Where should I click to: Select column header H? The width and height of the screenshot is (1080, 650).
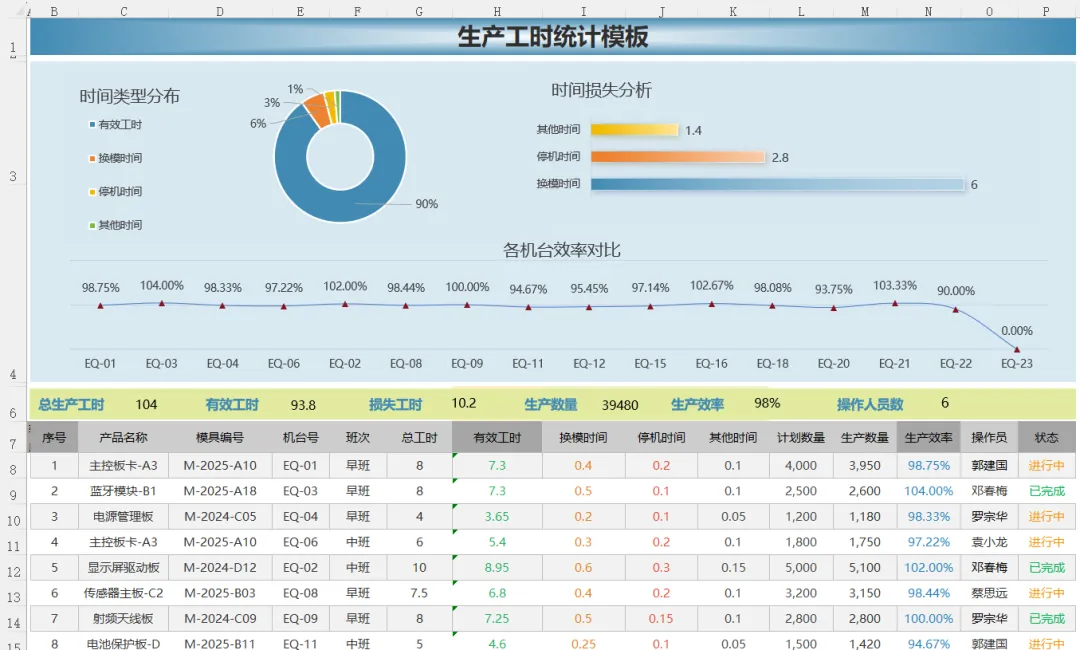click(x=497, y=12)
